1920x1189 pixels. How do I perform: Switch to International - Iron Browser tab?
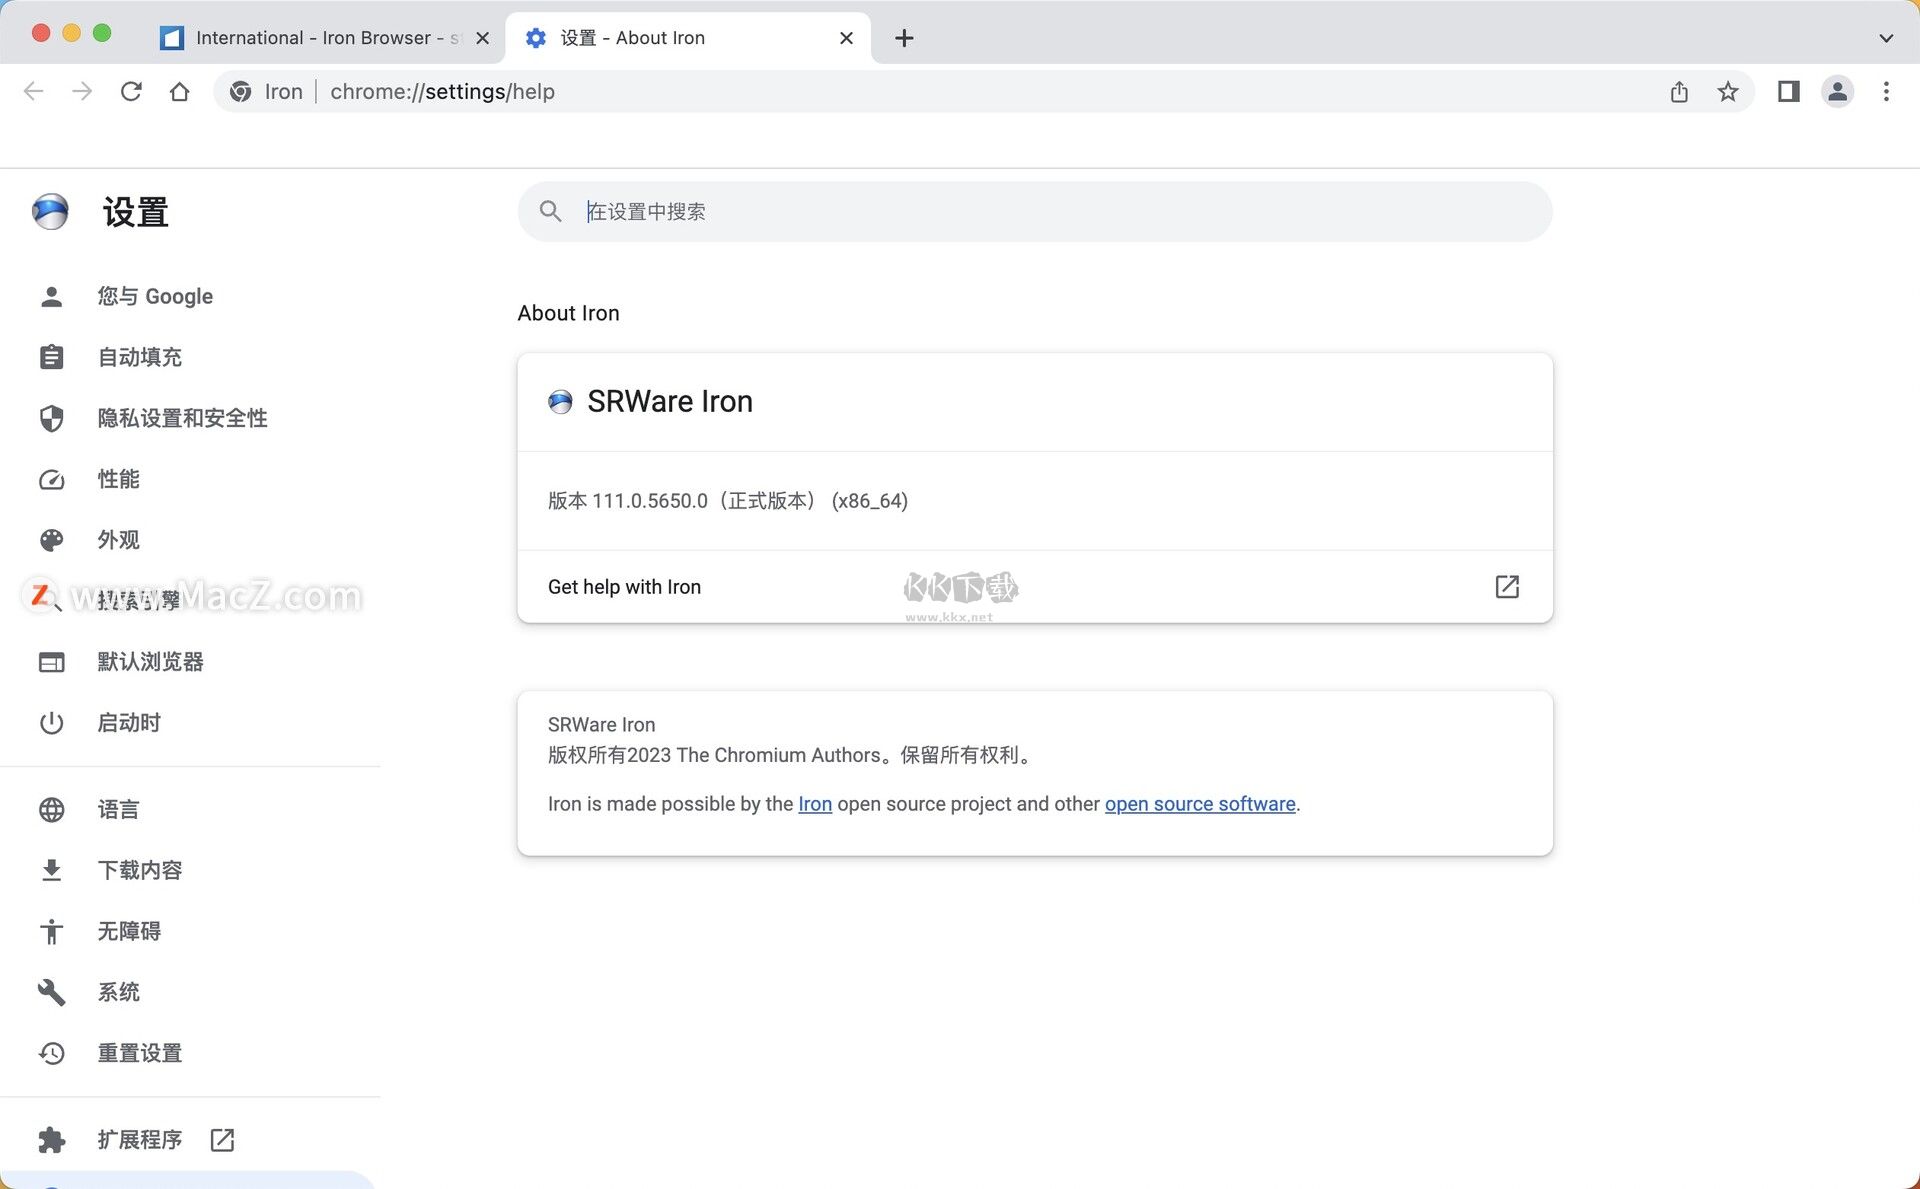point(310,37)
